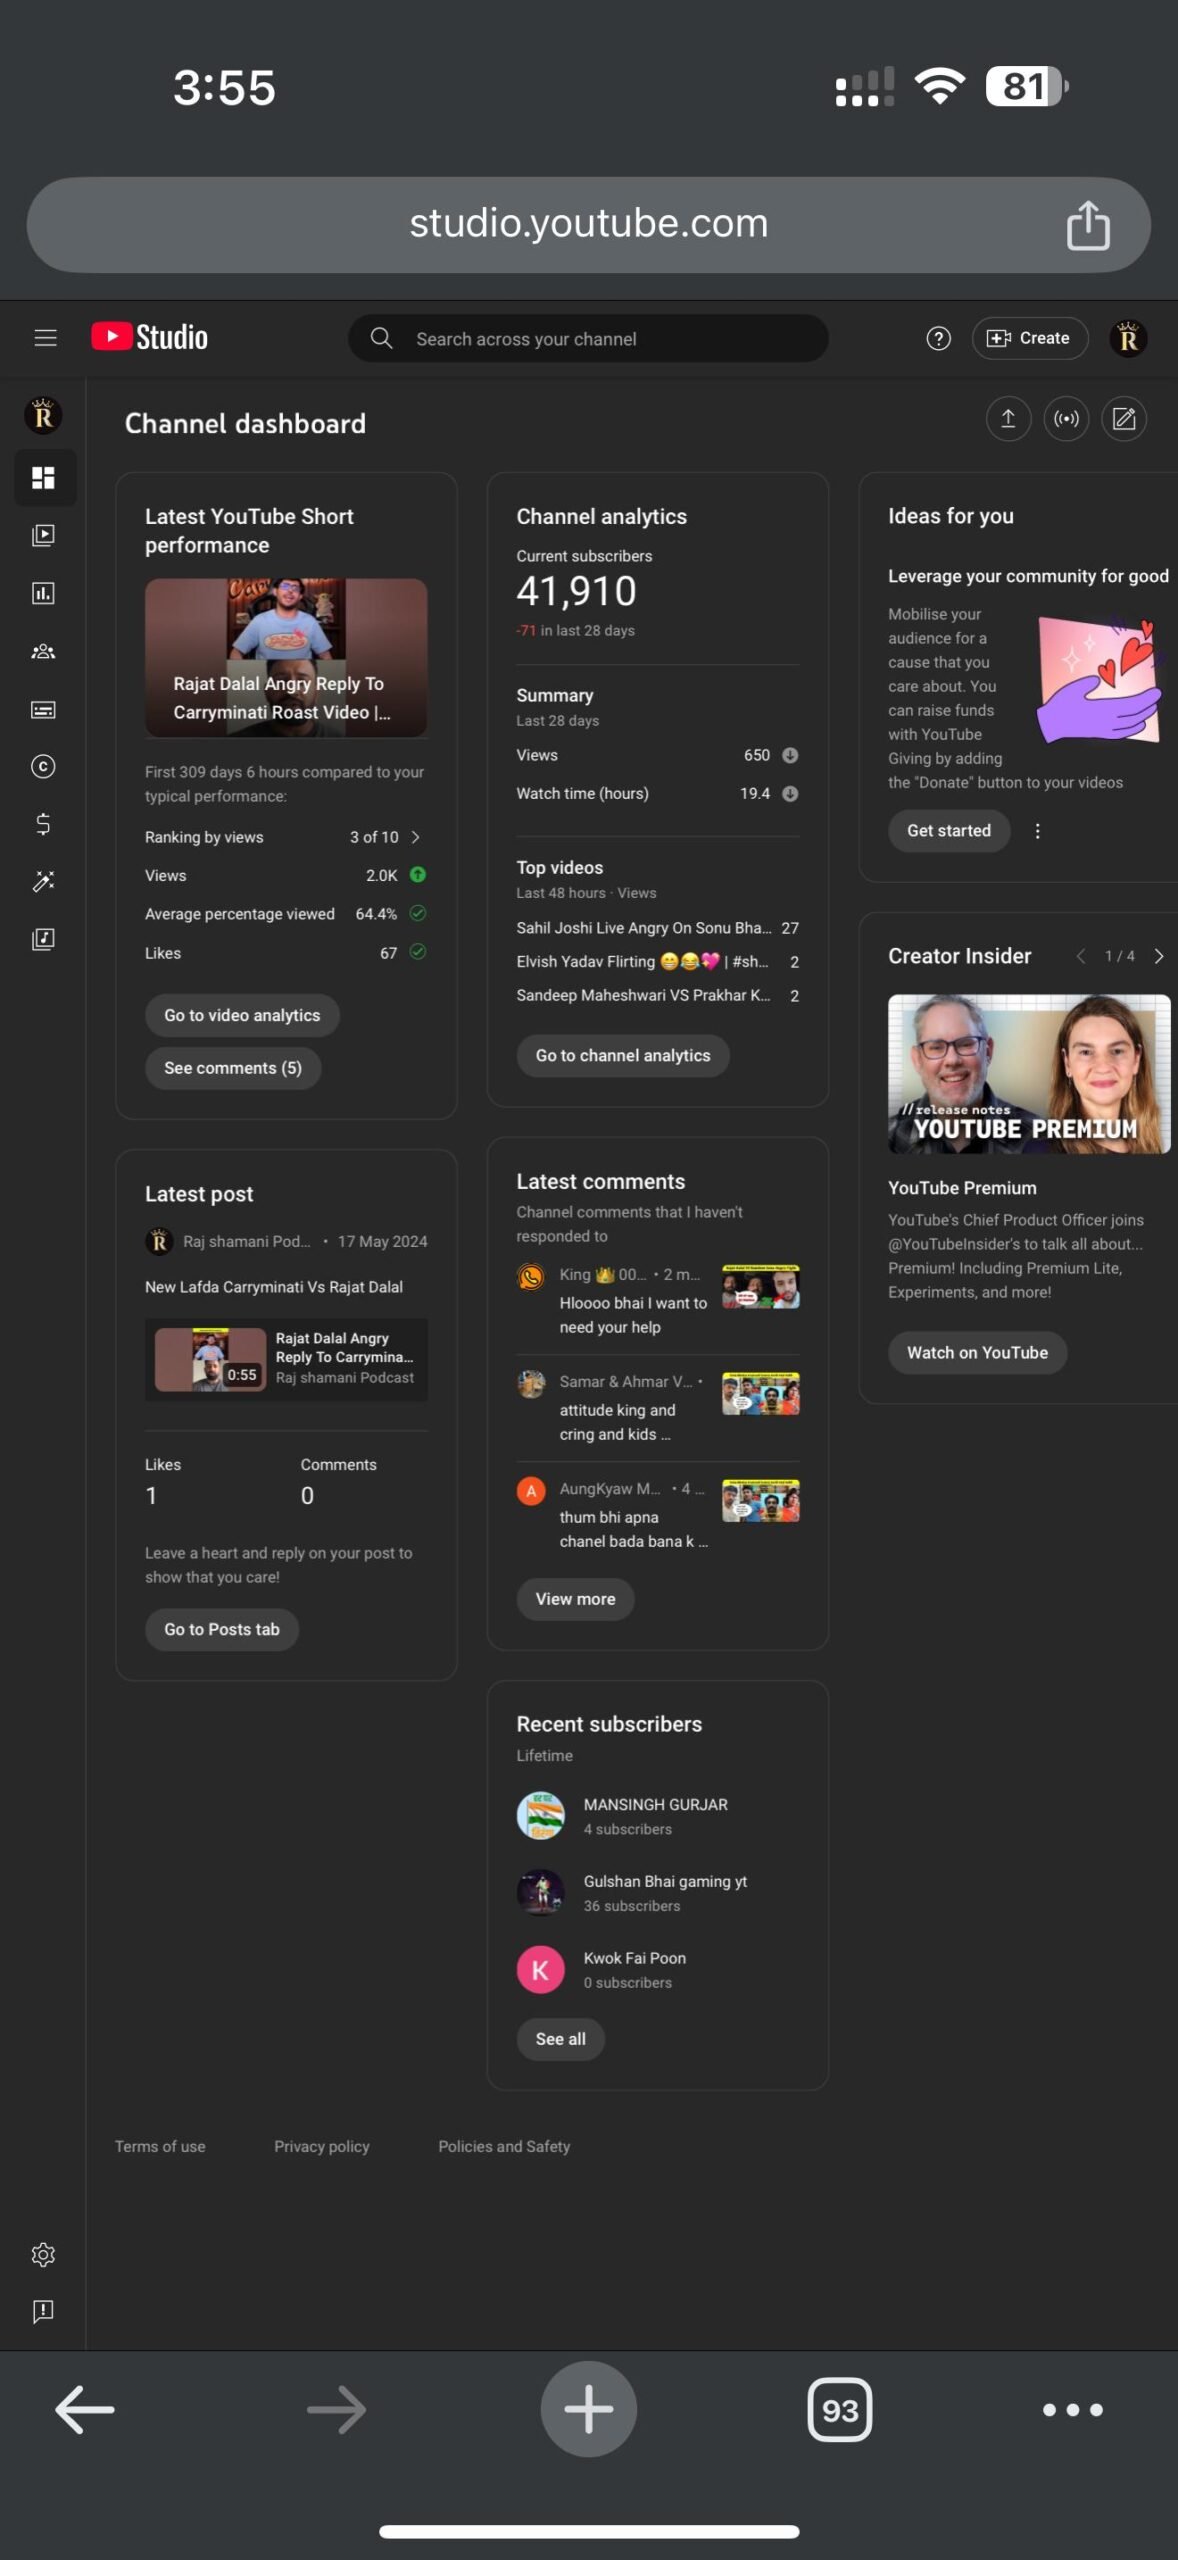1178x2560 pixels.
Task: Open the browser share icon
Action: point(1088,225)
